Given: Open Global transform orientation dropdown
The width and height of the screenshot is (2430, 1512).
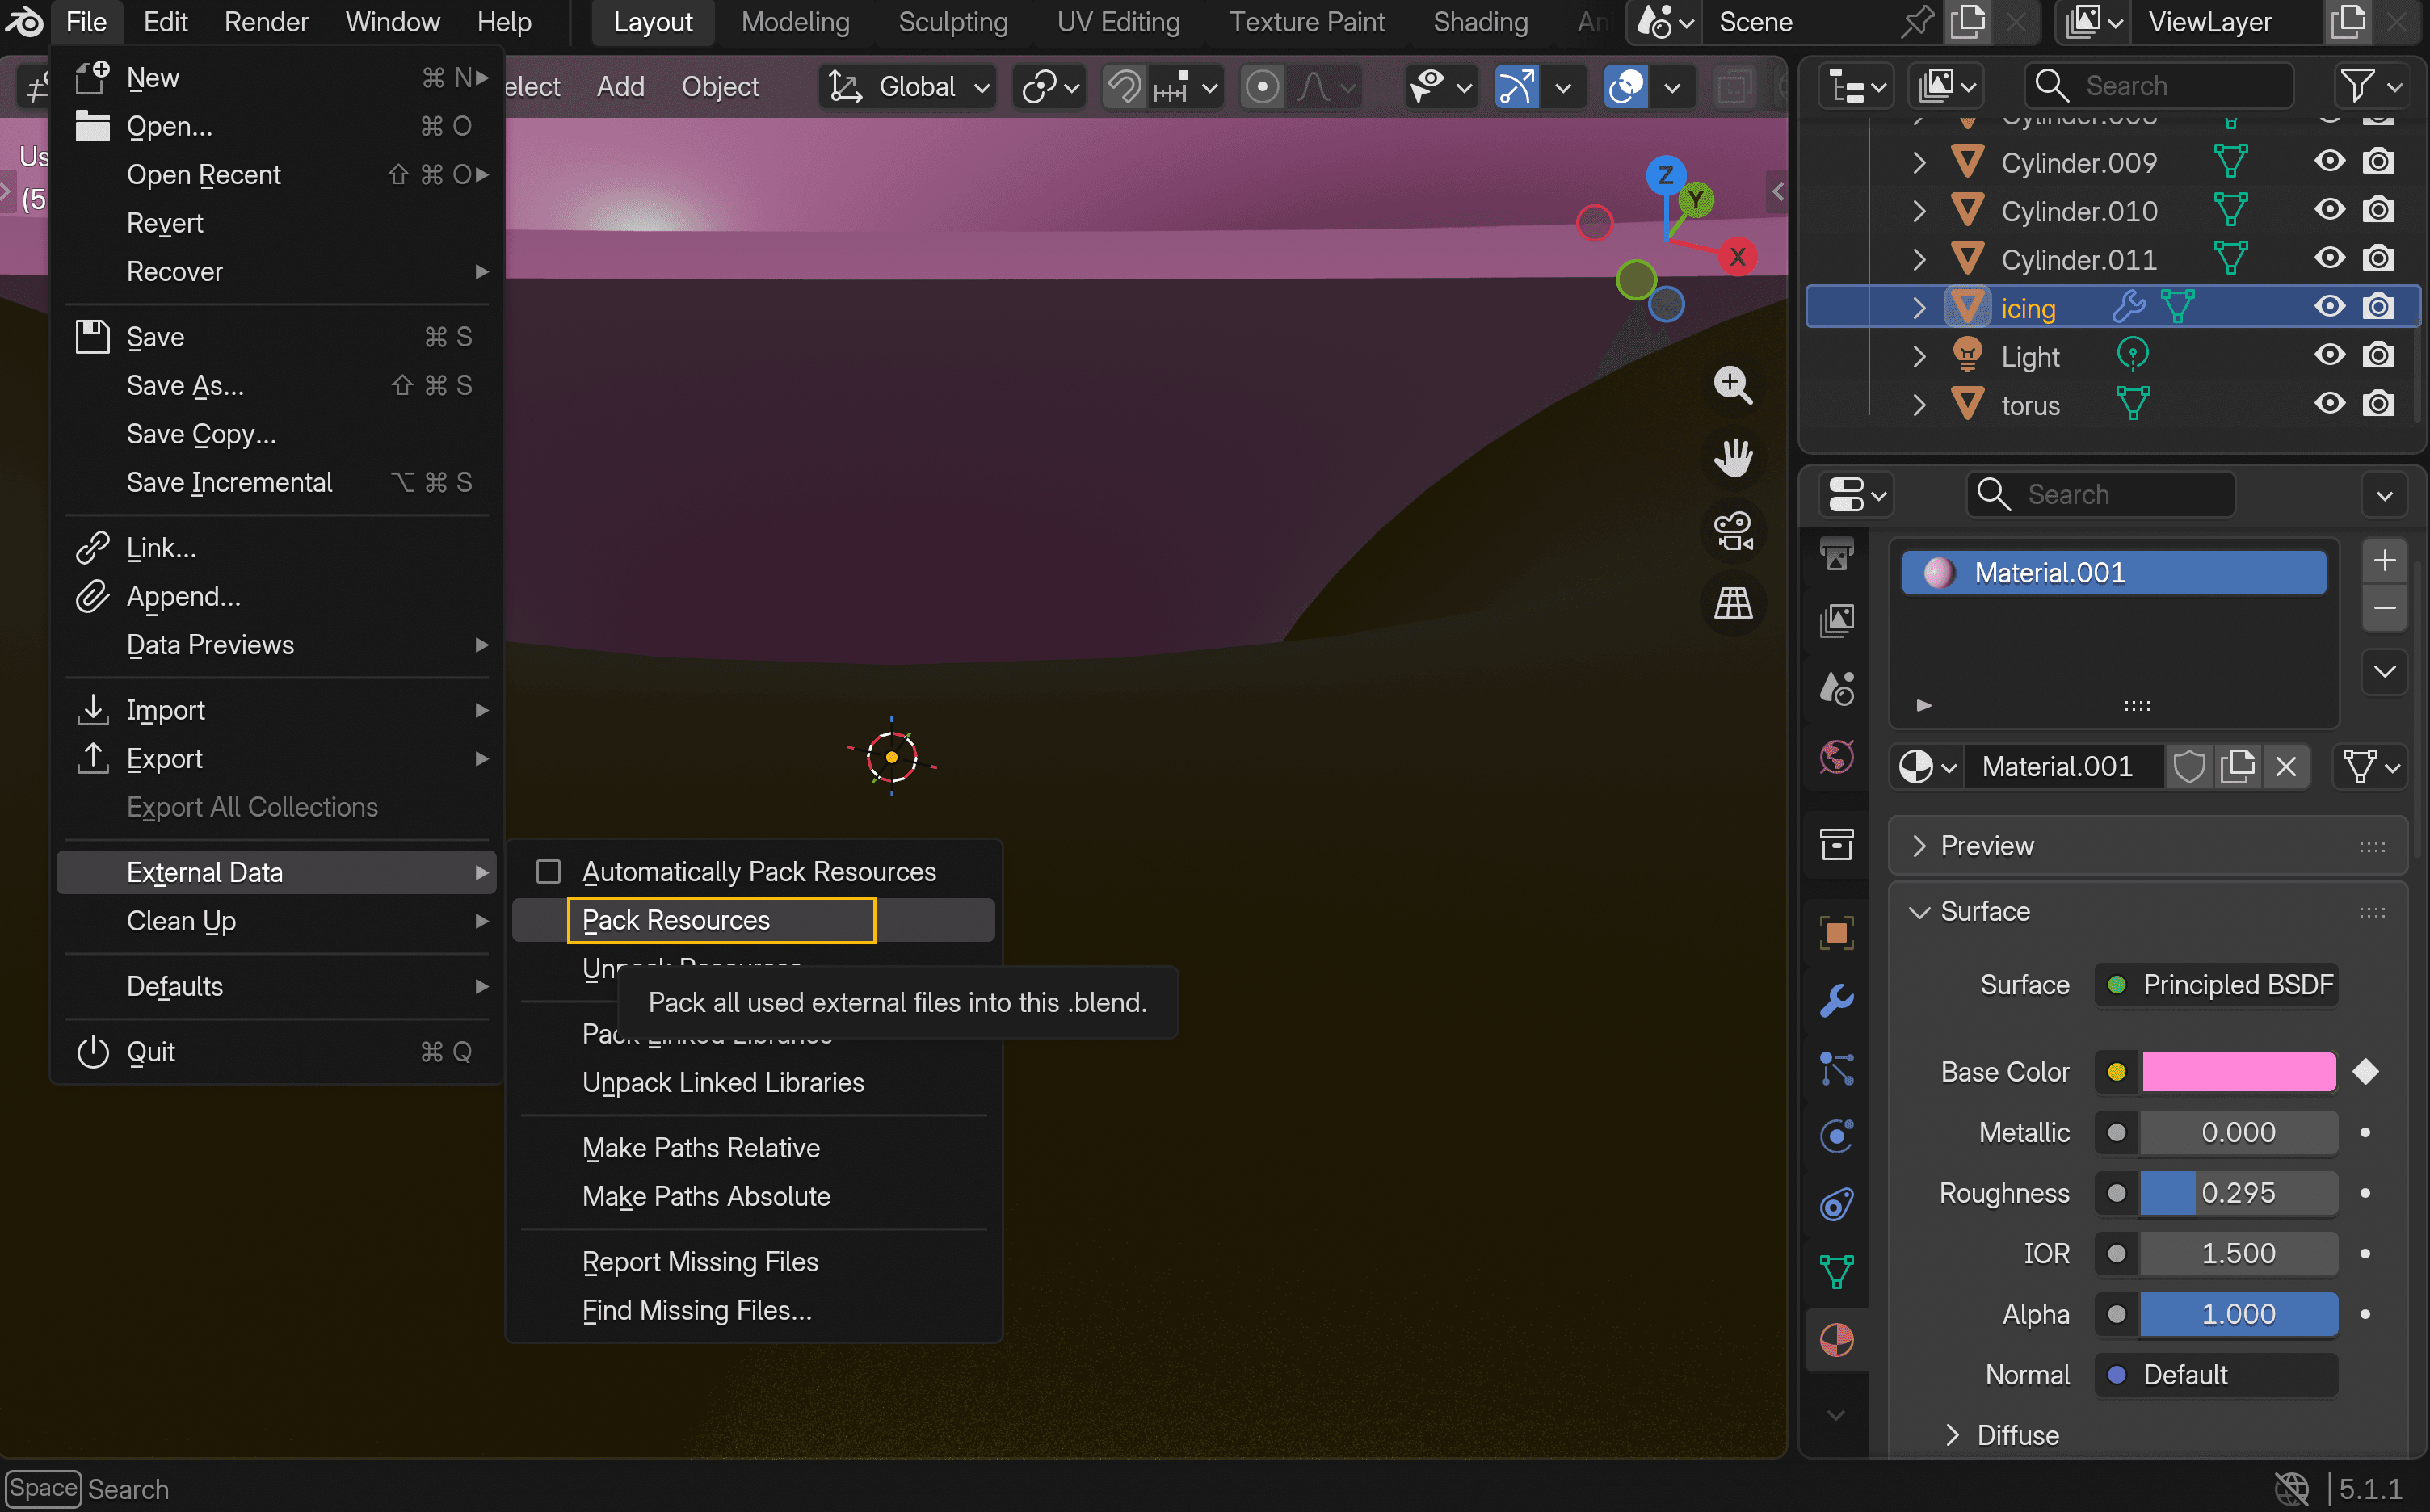Looking at the screenshot, I should [x=908, y=87].
